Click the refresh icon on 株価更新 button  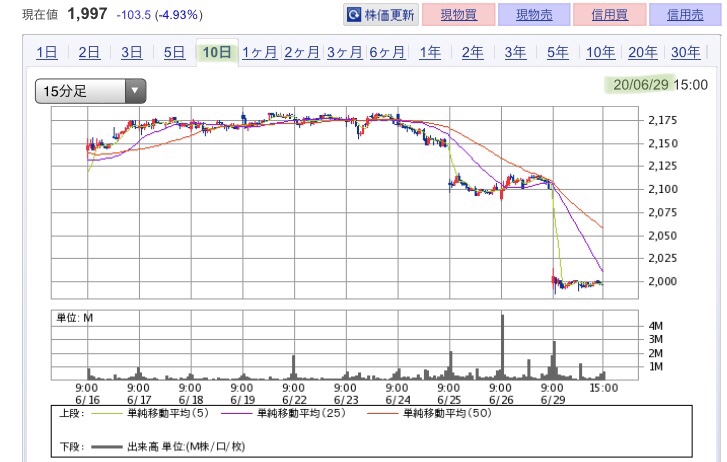pyautogui.click(x=354, y=15)
